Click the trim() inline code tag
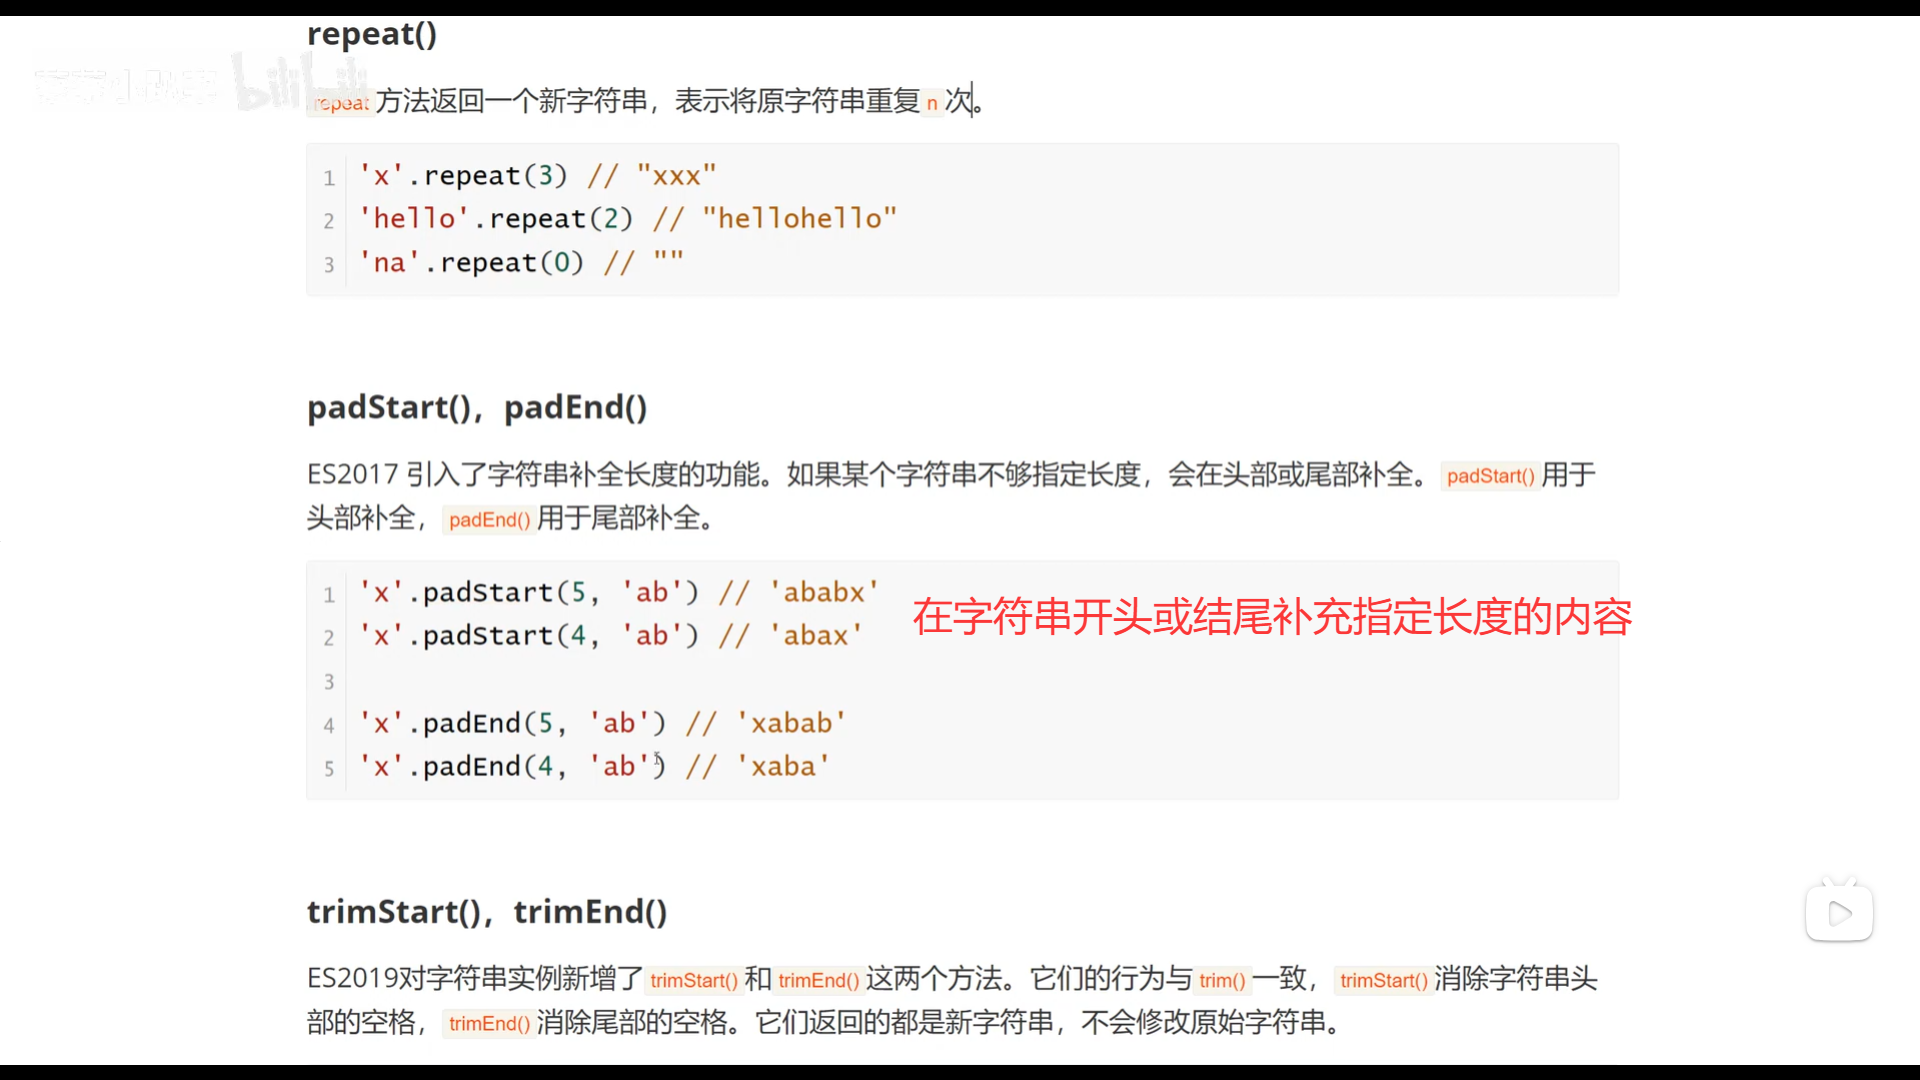 [1222, 980]
